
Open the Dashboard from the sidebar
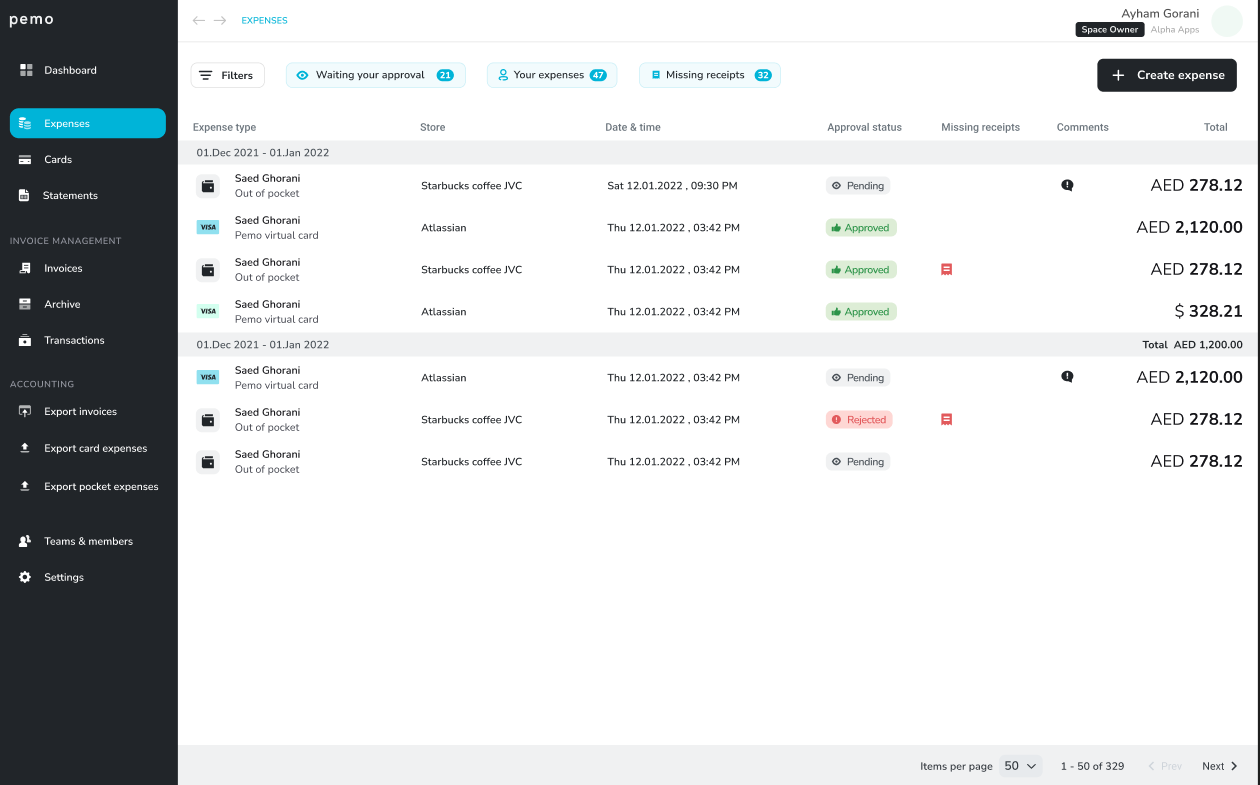point(70,70)
